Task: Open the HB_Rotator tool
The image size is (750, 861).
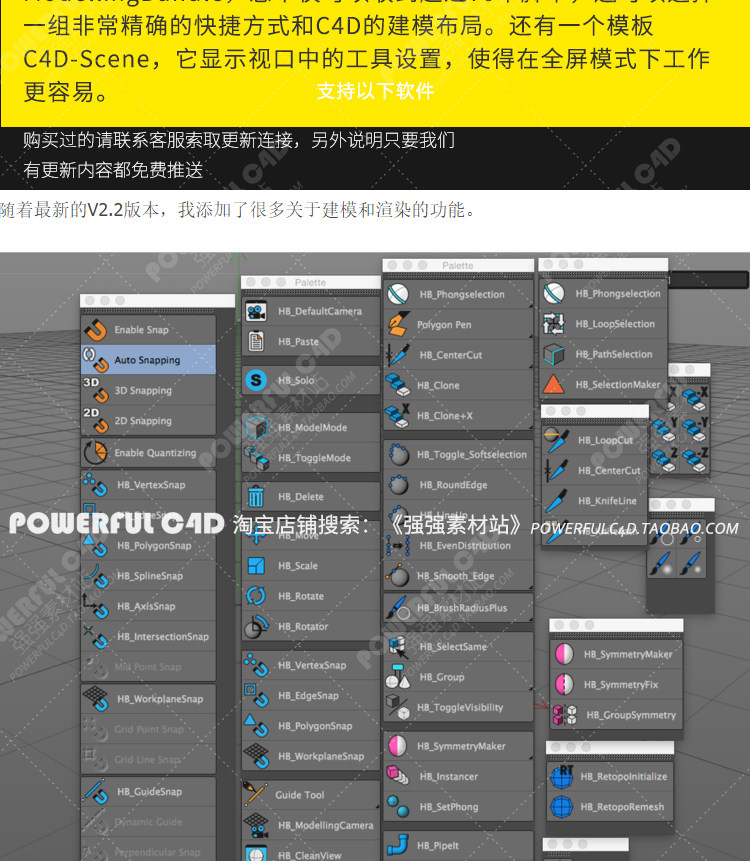Action: coord(311,627)
